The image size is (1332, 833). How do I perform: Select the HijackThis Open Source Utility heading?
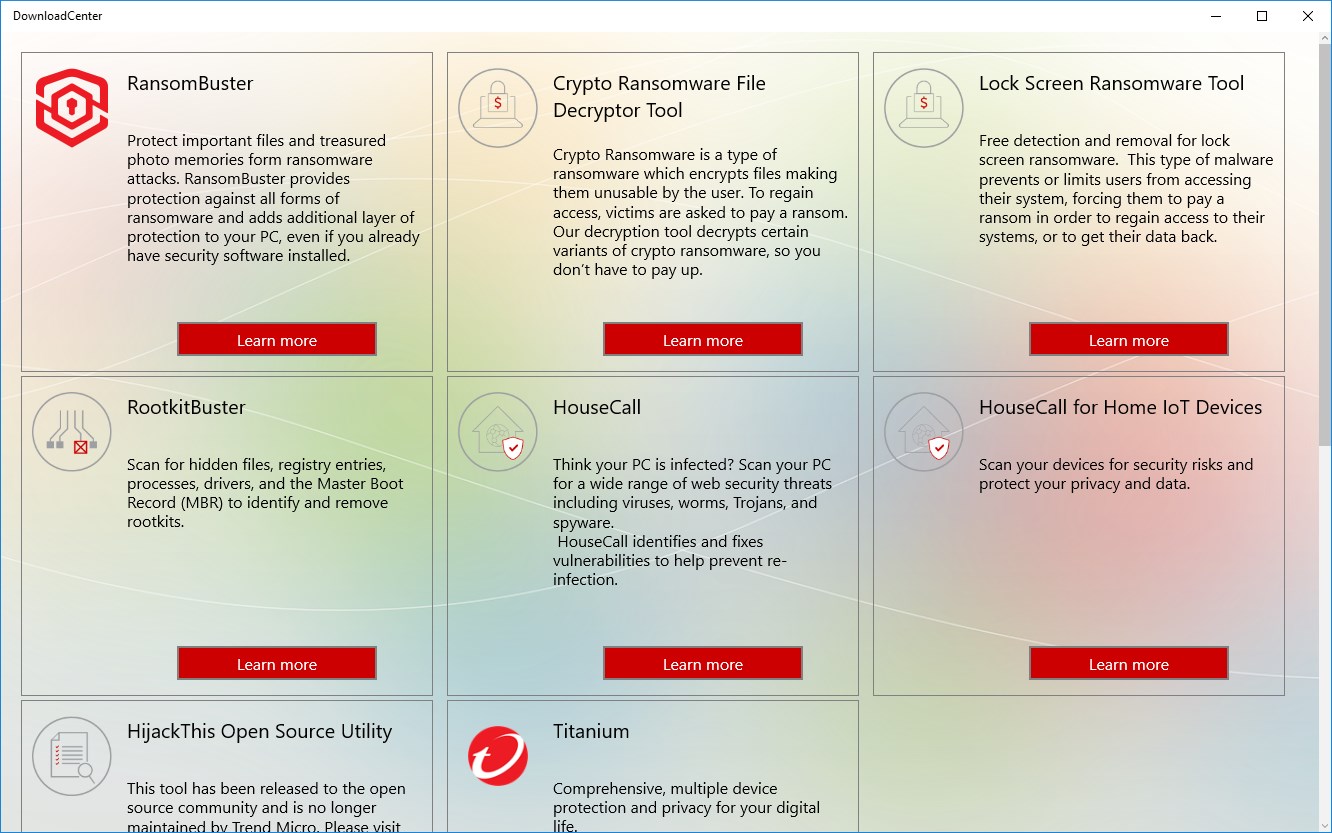point(259,732)
